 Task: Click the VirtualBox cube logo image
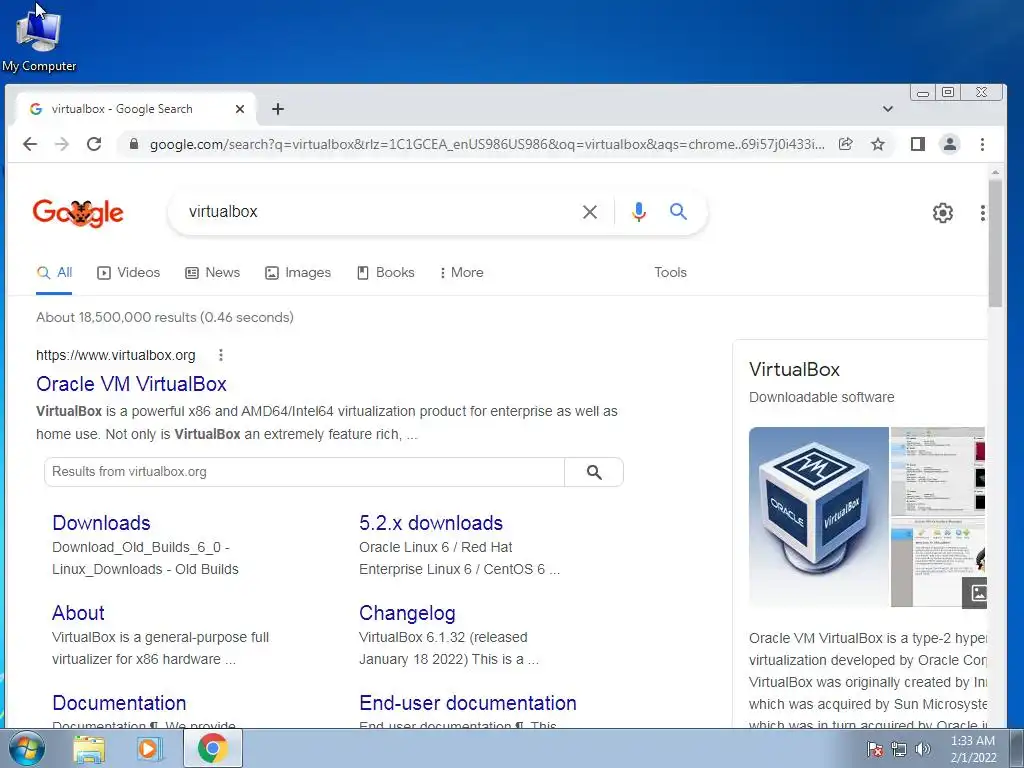[818, 517]
